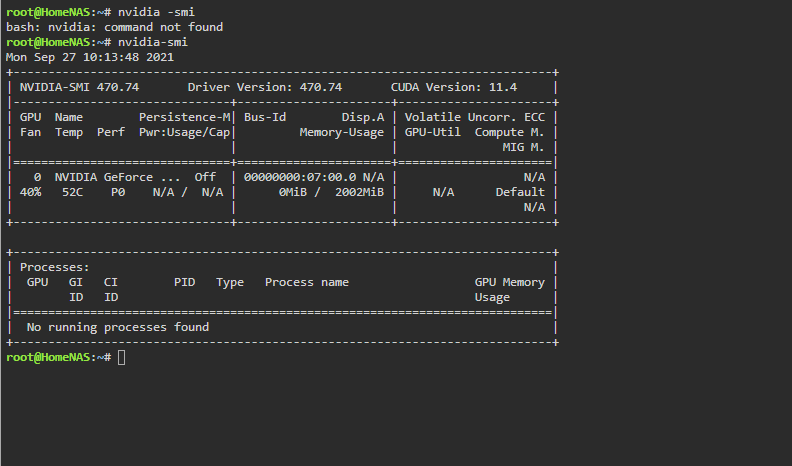The width and height of the screenshot is (792, 466).
Task: Click the Compute mode value 'Default'
Action: point(520,192)
